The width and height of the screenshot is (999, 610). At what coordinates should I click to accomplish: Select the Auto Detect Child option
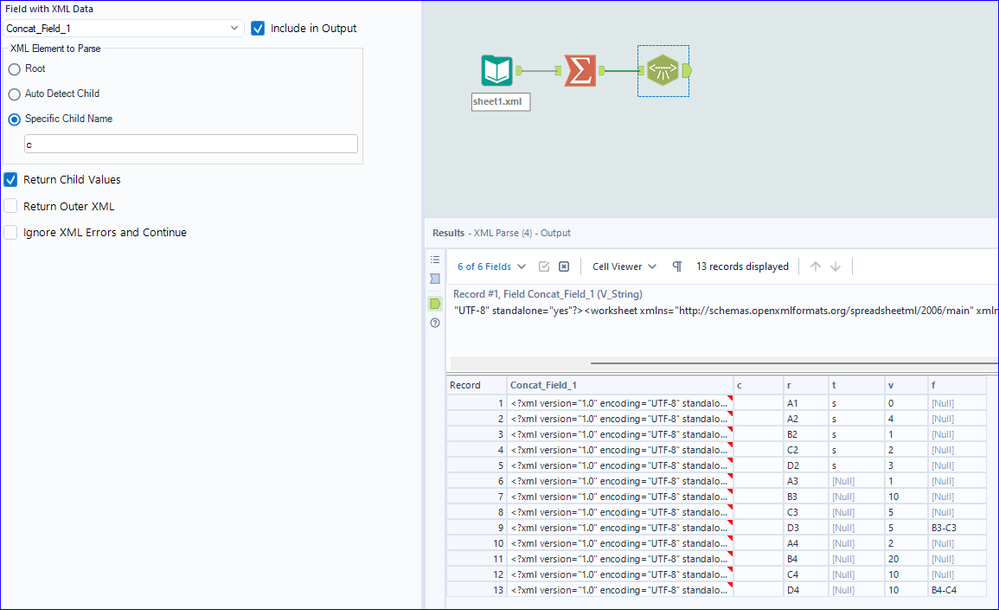click(14, 94)
